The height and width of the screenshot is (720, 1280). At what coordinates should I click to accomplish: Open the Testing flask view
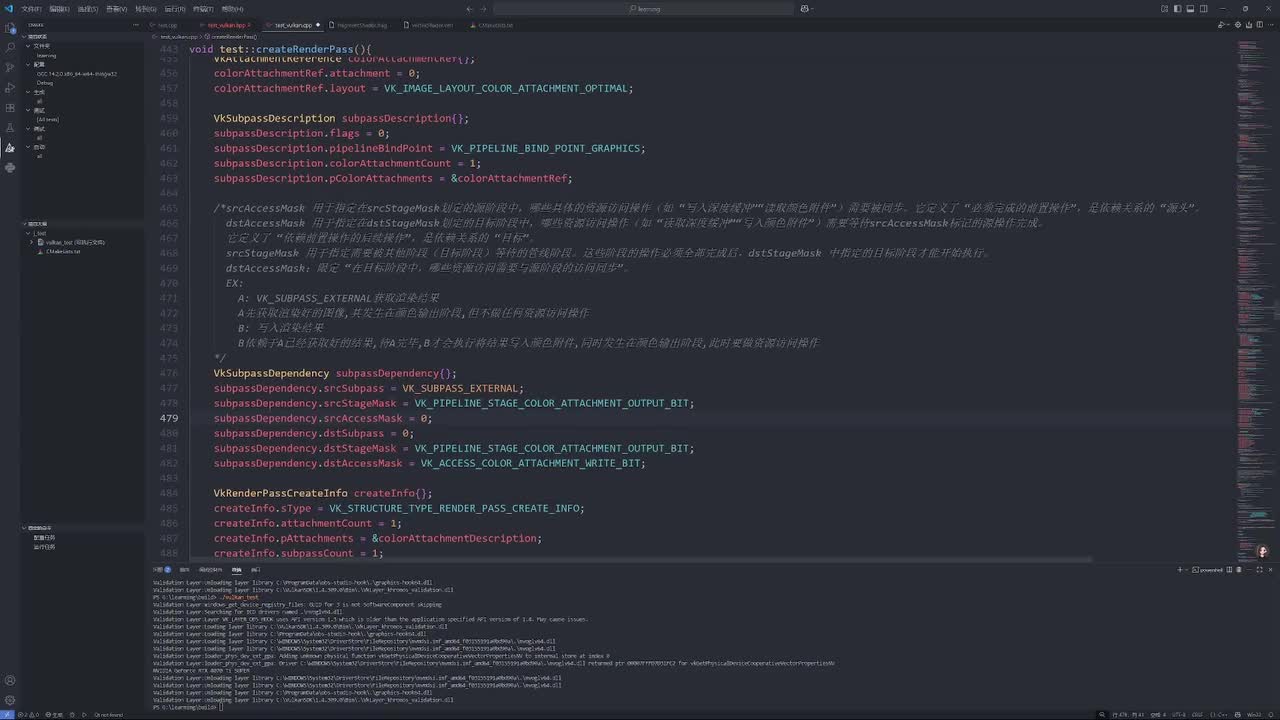10,127
